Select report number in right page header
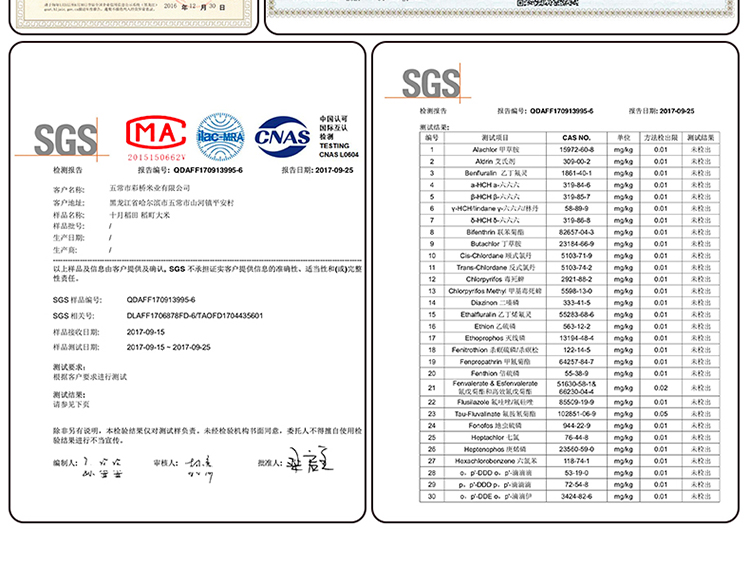 click(562, 111)
